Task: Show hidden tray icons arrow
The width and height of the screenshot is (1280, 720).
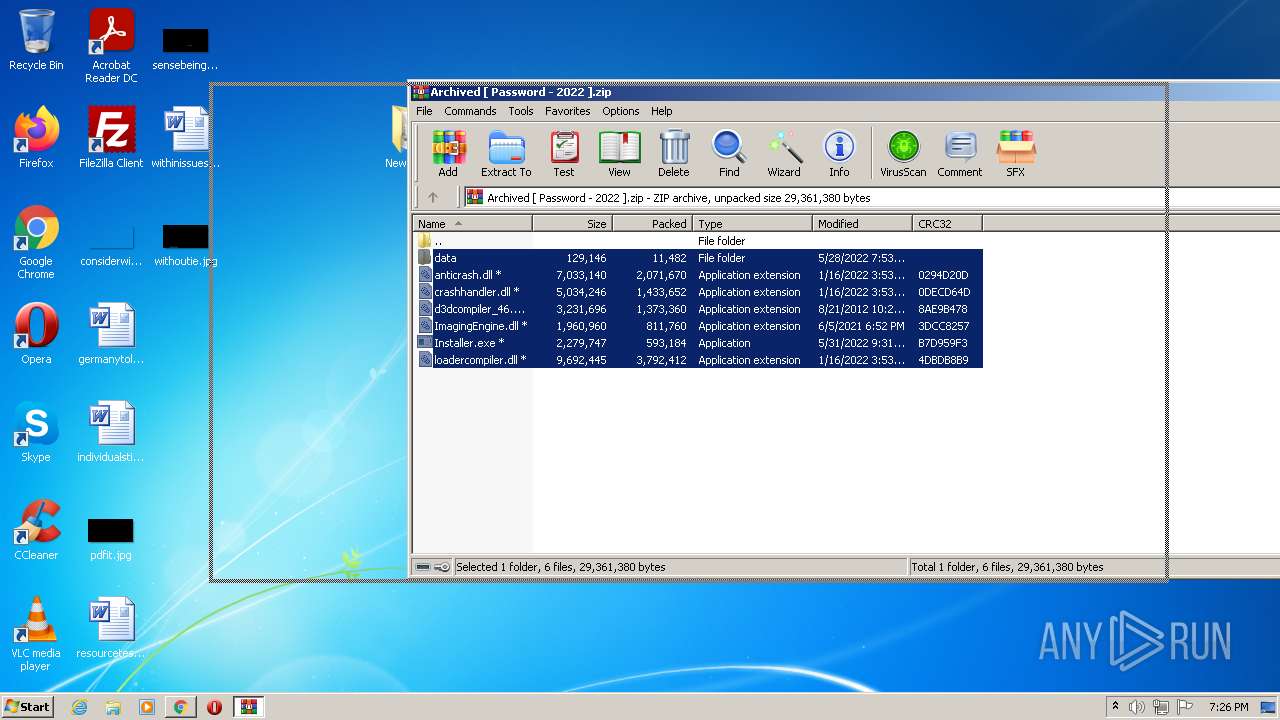Action: 1115,707
